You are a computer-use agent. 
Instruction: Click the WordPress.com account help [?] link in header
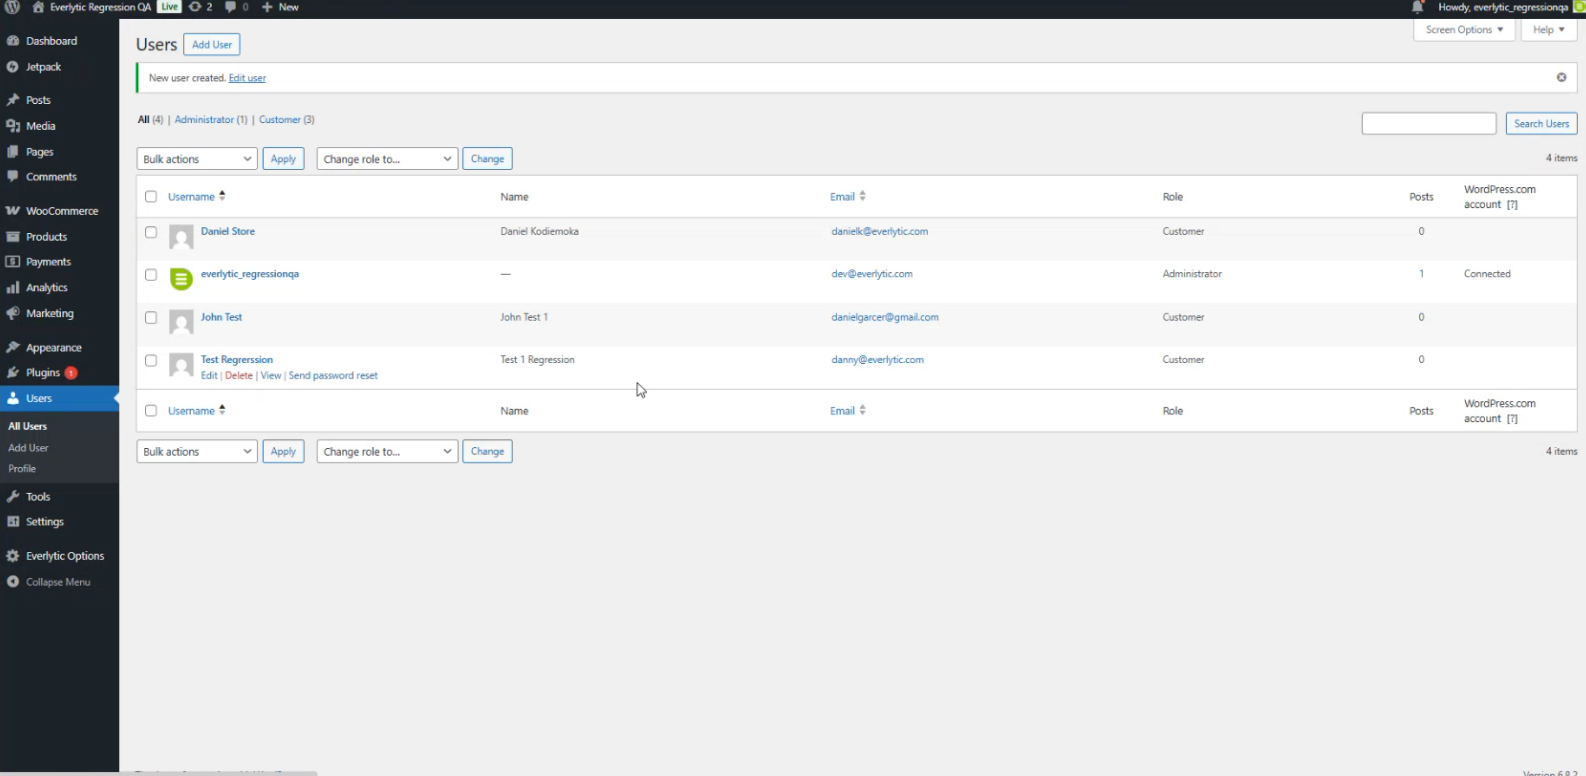1512,205
